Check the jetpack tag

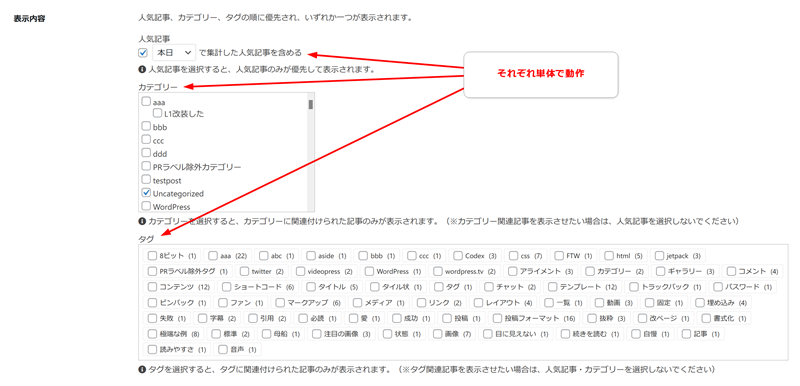(x=659, y=255)
